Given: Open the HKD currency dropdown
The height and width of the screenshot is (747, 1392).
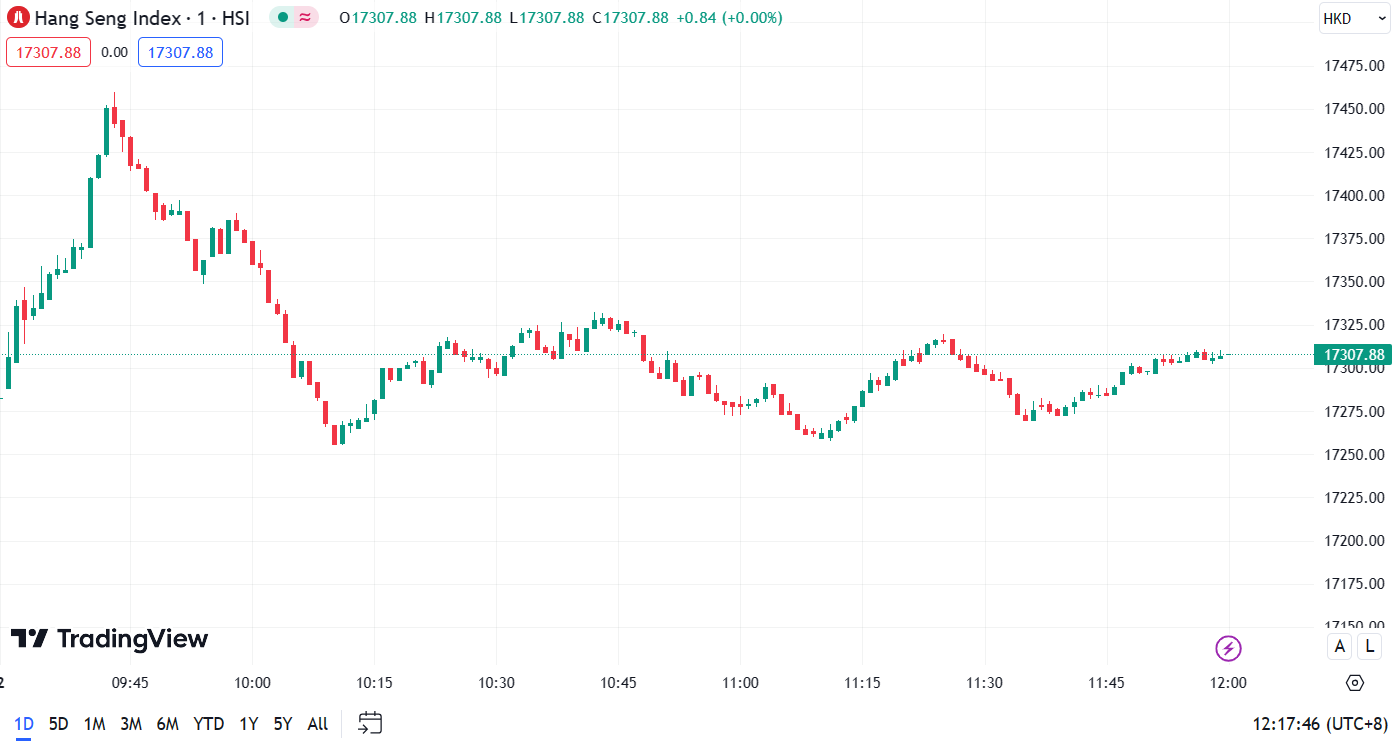Looking at the screenshot, I should pyautogui.click(x=1353, y=19).
